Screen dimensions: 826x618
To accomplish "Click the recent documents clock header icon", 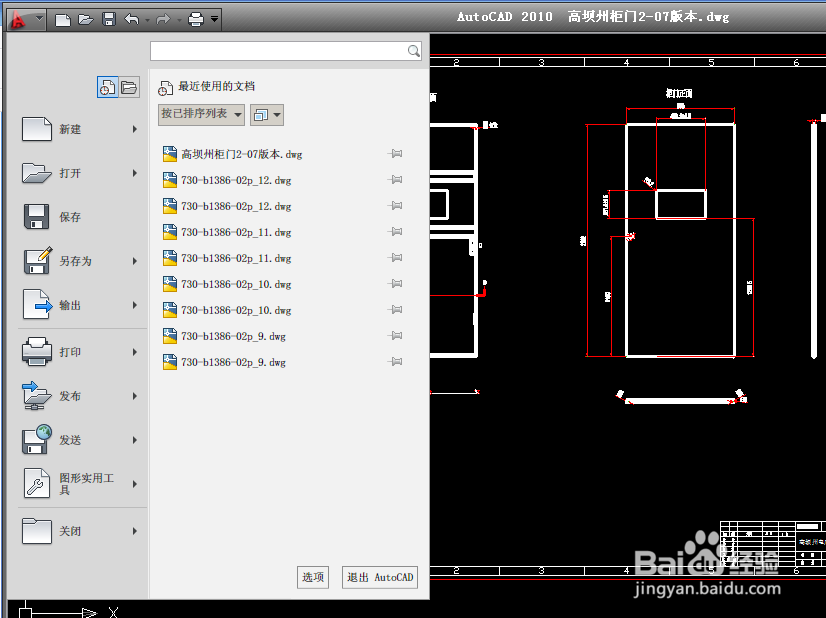I will [x=165, y=88].
